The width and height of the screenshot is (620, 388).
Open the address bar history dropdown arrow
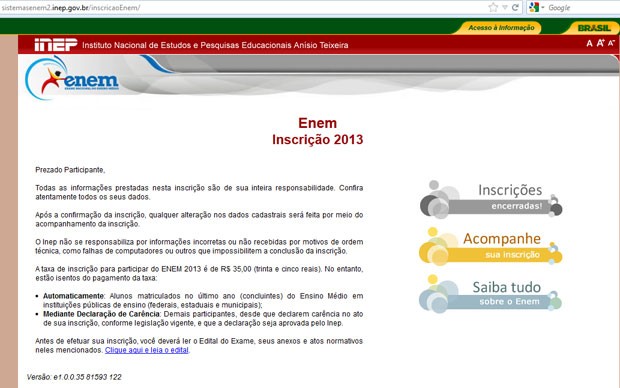coord(505,7)
